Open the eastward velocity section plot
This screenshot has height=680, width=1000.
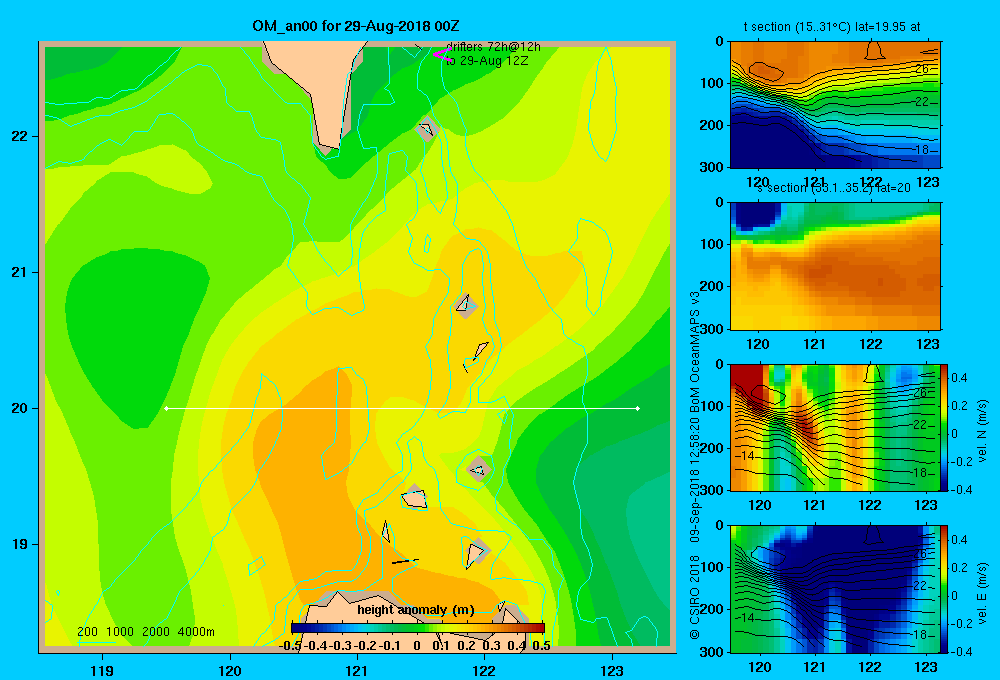pos(835,589)
